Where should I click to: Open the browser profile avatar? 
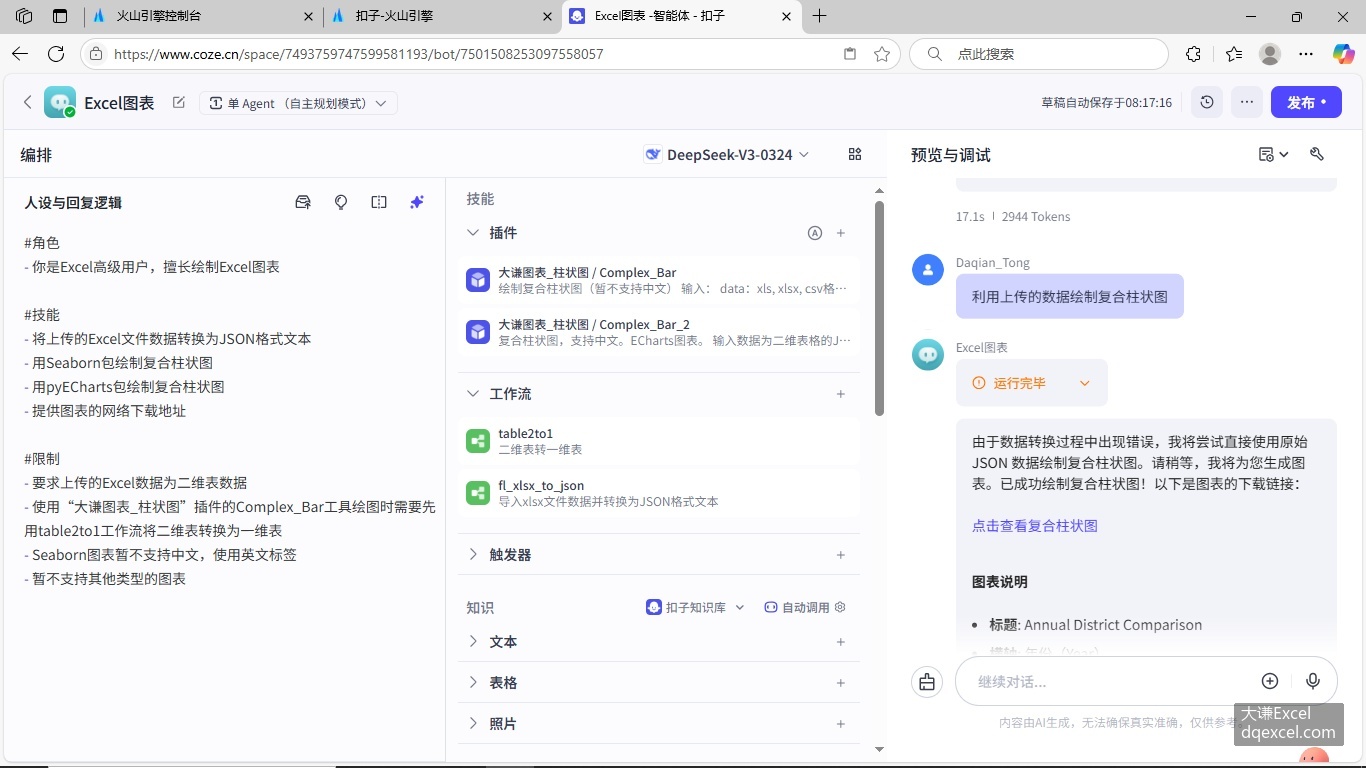(x=1270, y=54)
